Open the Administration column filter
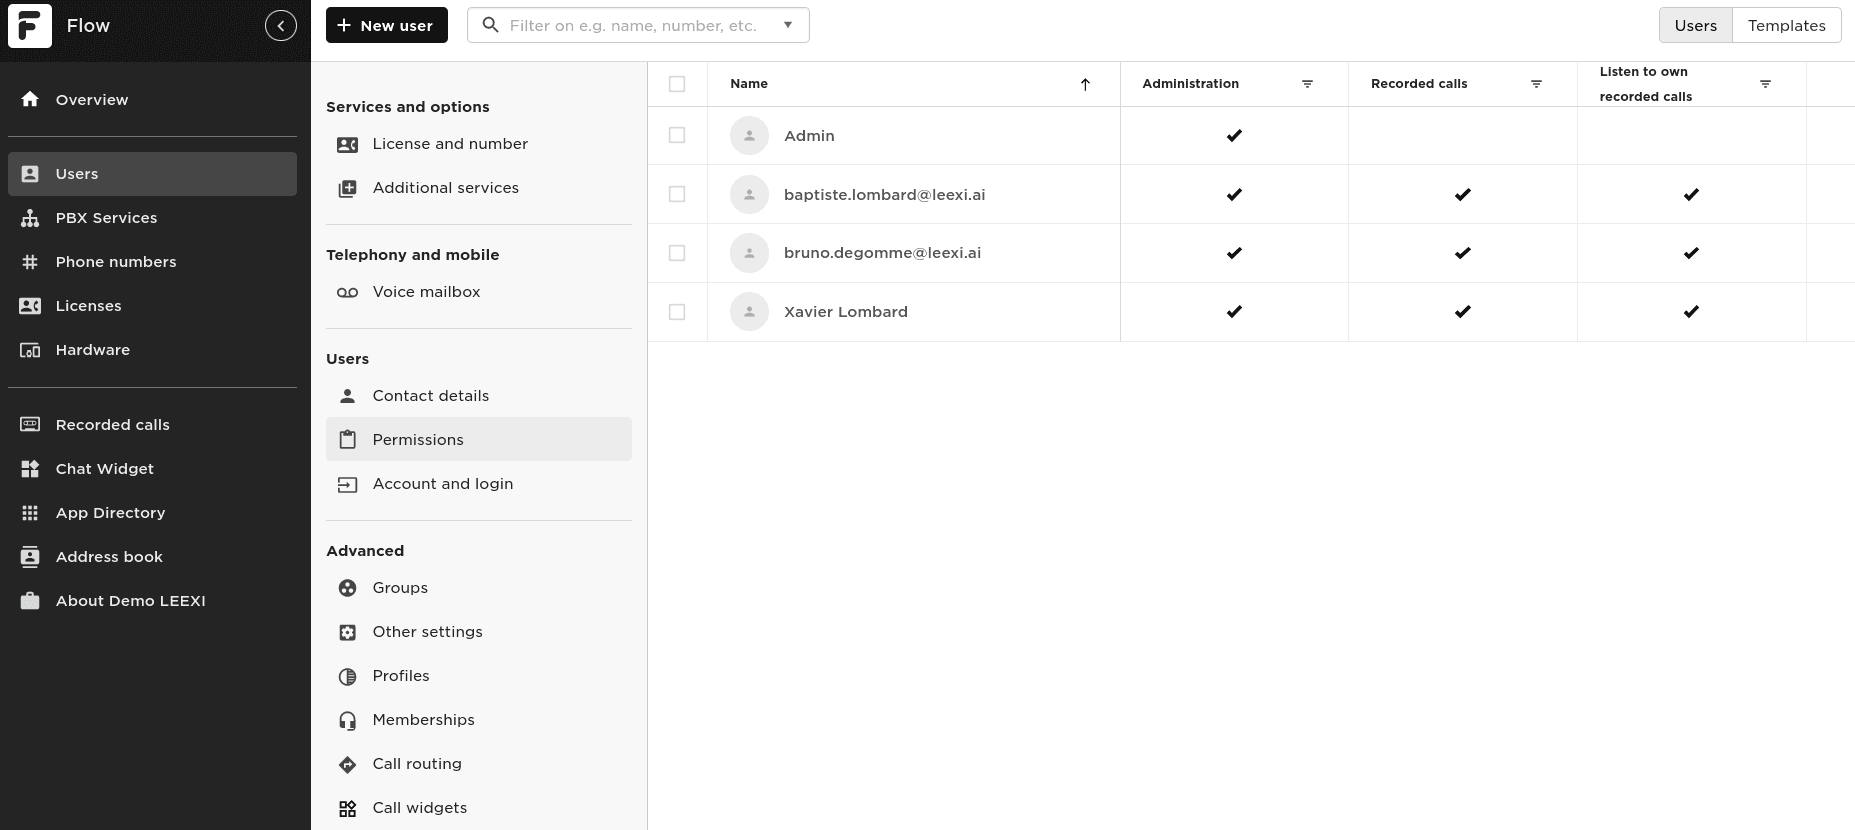1855x830 pixels. (1307, 84)
